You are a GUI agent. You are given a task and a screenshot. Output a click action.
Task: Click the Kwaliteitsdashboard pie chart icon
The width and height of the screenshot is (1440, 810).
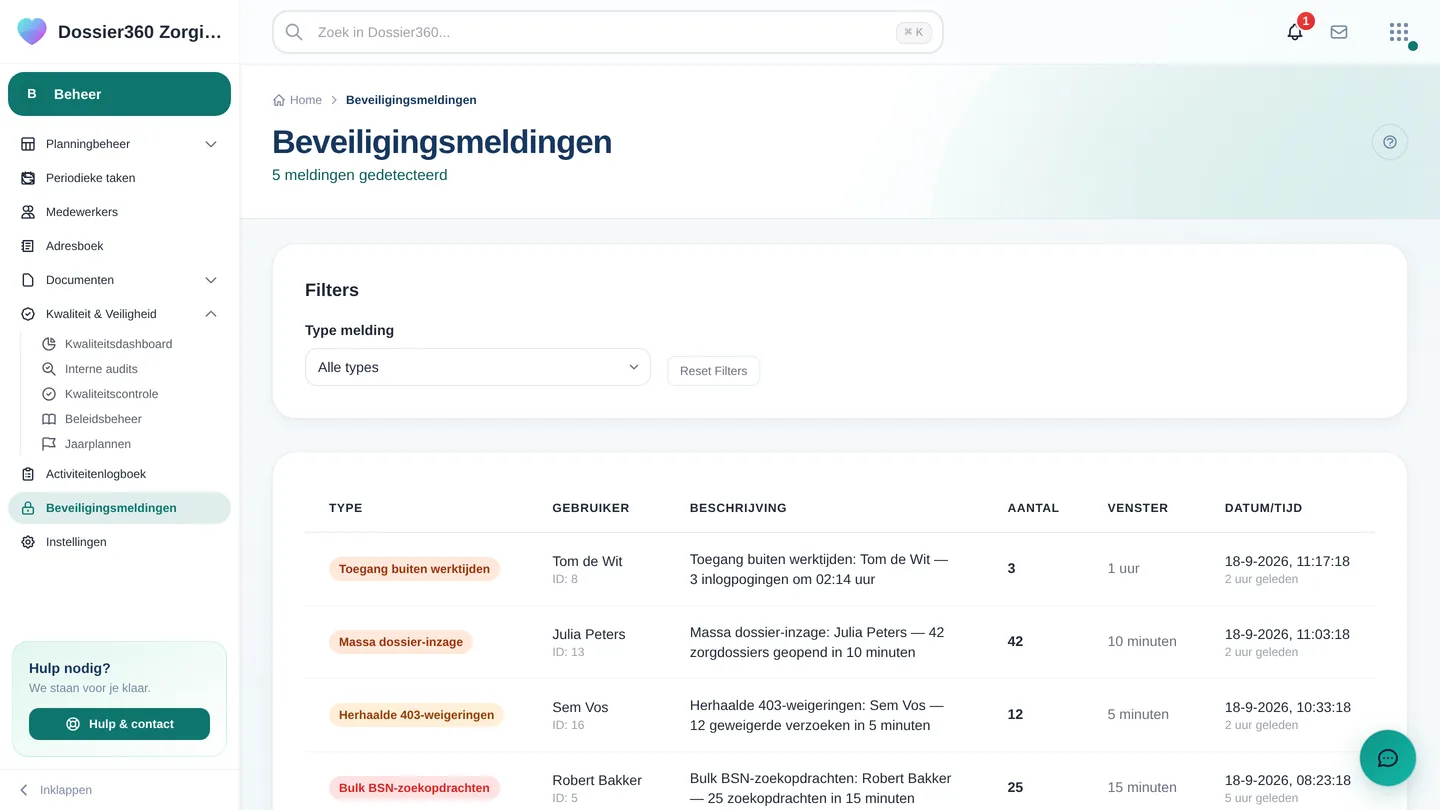49,344
